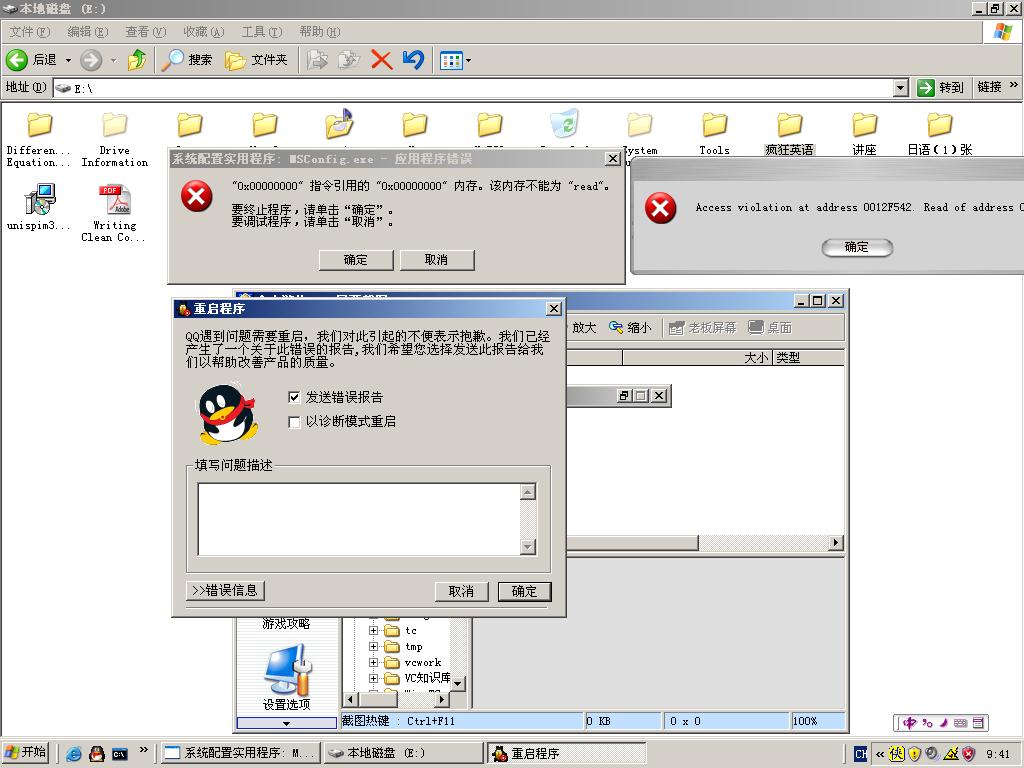The width and height of the screenshot is (1024, 768).
Task: Click the IME soft keyboard icon
Action: click(960, 723)
